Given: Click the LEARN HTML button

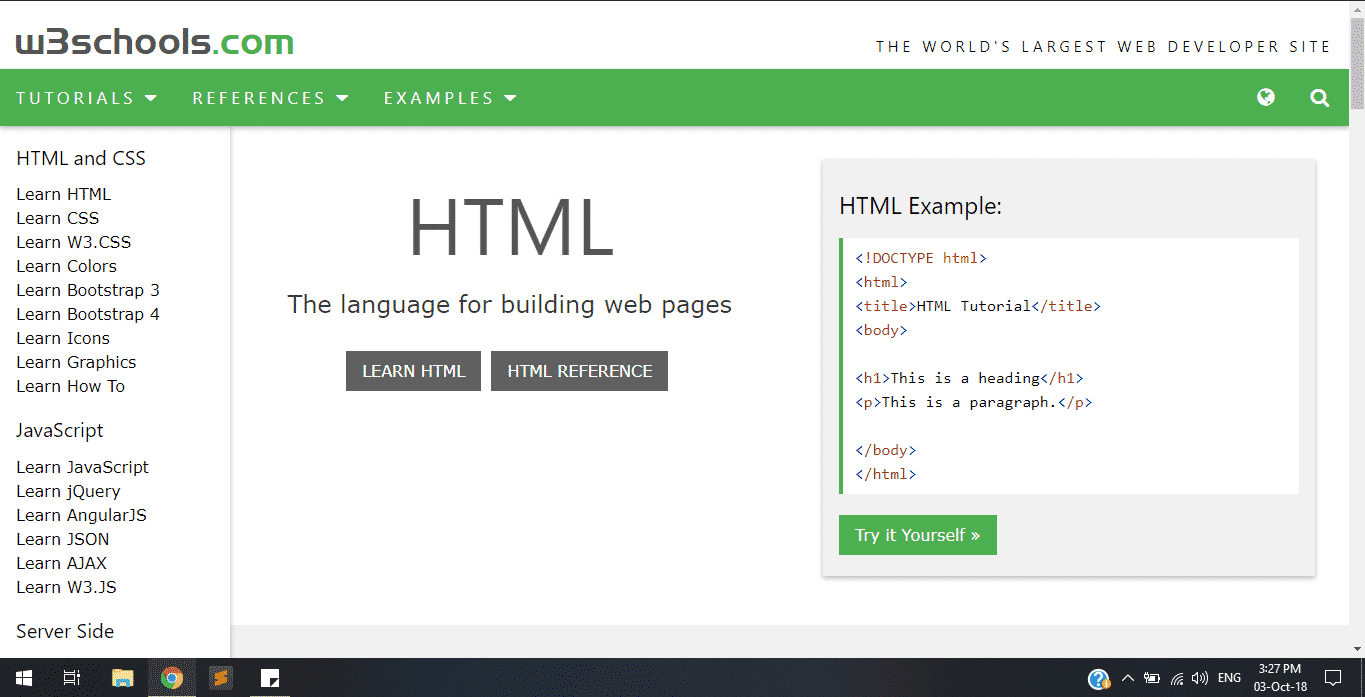Looking at the screenshot, I should click(x=413, y=370).
